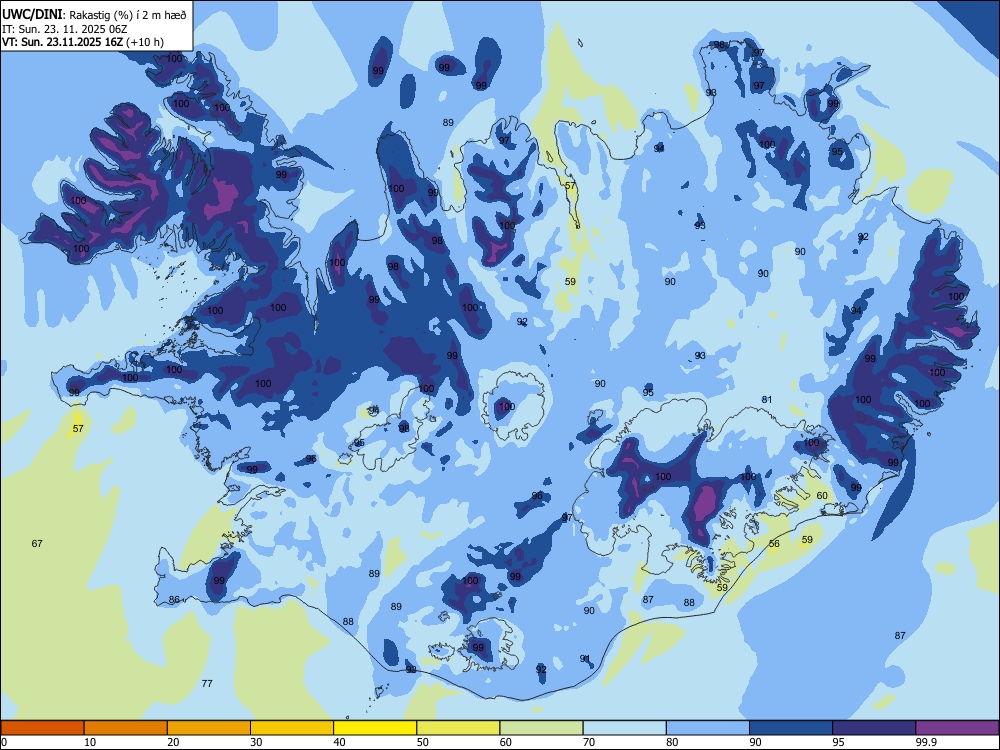Click the legend scale label '40'
The width and height of the screenshot is (1000, 750).
pyautogui.click(x=340, y=742)
